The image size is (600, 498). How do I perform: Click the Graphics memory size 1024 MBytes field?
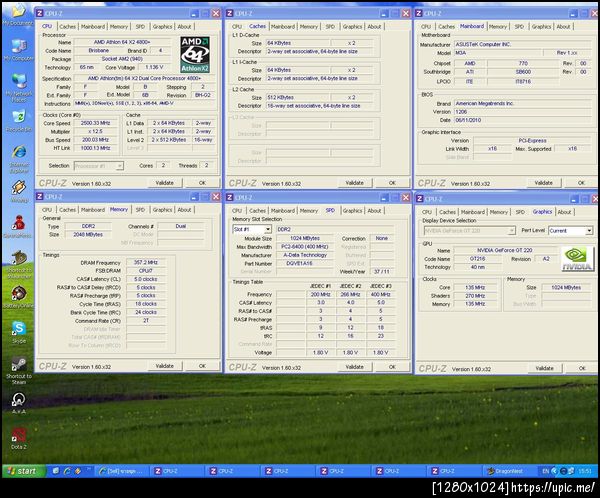(x=566, y=287)
